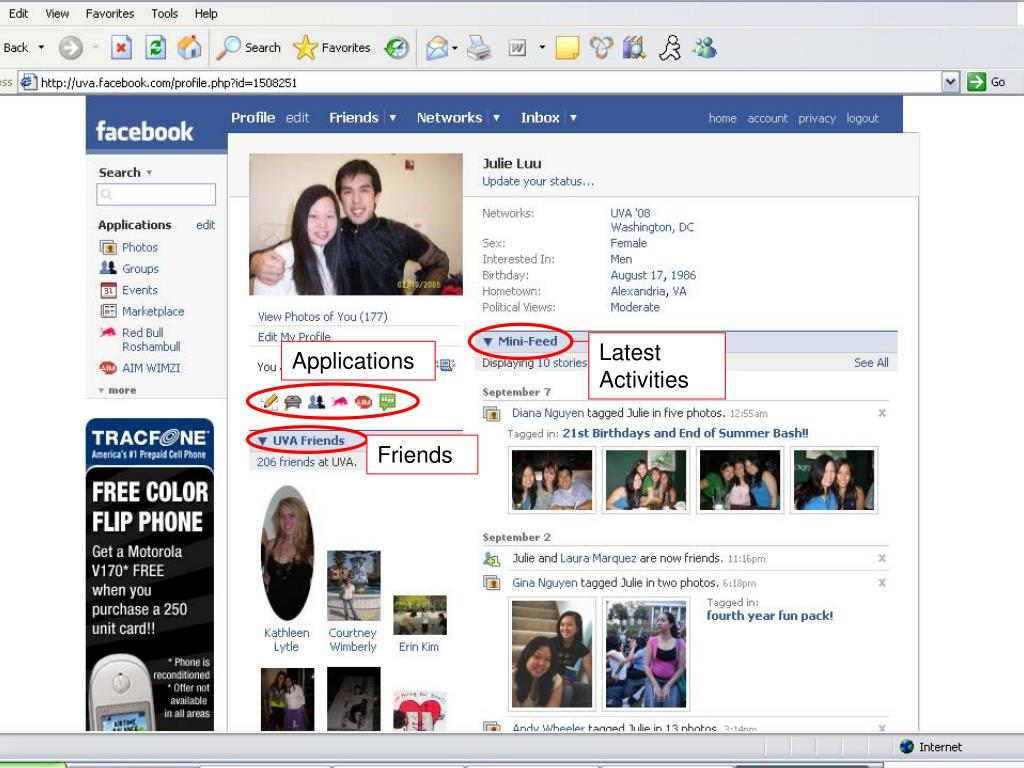Go to Profile tab in Facebook header
Screen dimensions: 1024x768
pos(253,118)
